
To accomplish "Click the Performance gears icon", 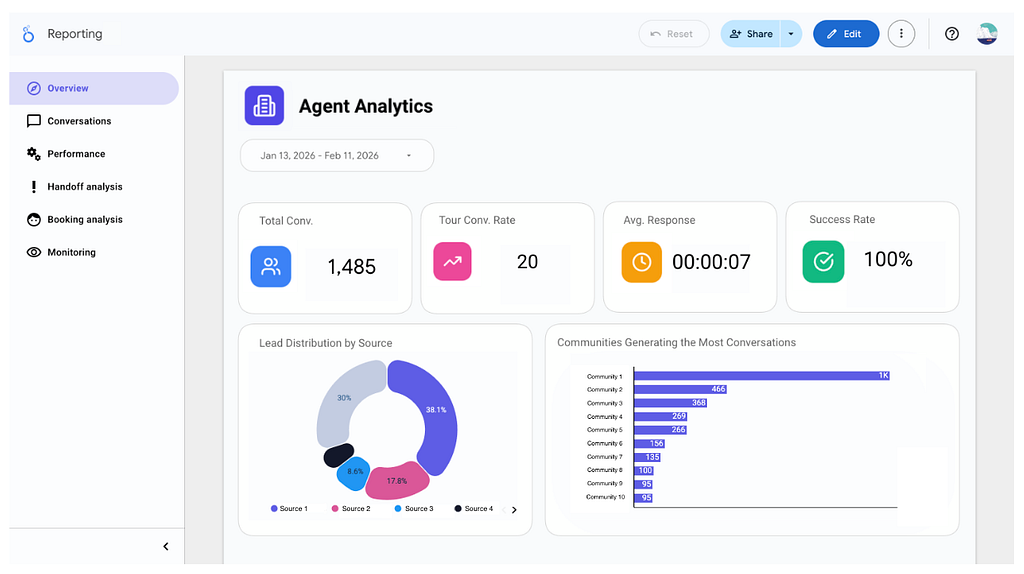I will 33,153.
